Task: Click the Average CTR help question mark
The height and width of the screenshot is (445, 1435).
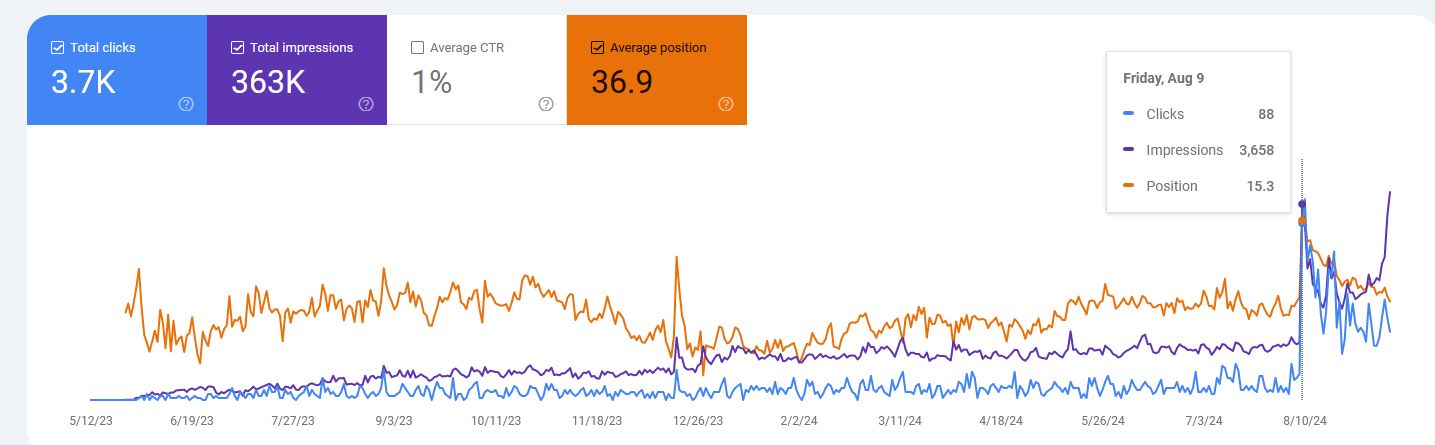Action: click(546, 104)
